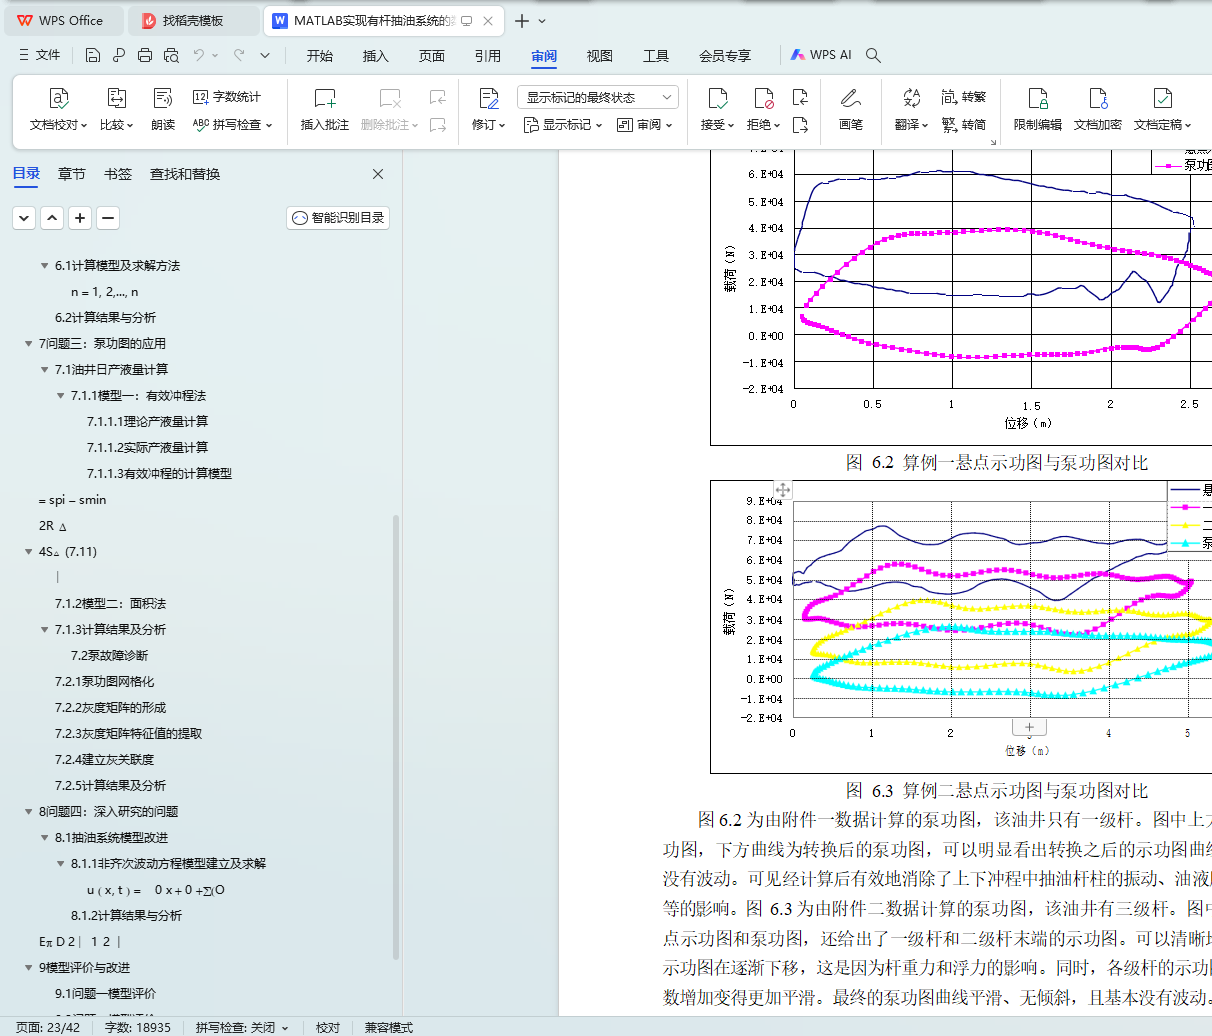Open the search magnifier beside WPS AI
Screen dimensions: 1212x1036
coord(873,55)
